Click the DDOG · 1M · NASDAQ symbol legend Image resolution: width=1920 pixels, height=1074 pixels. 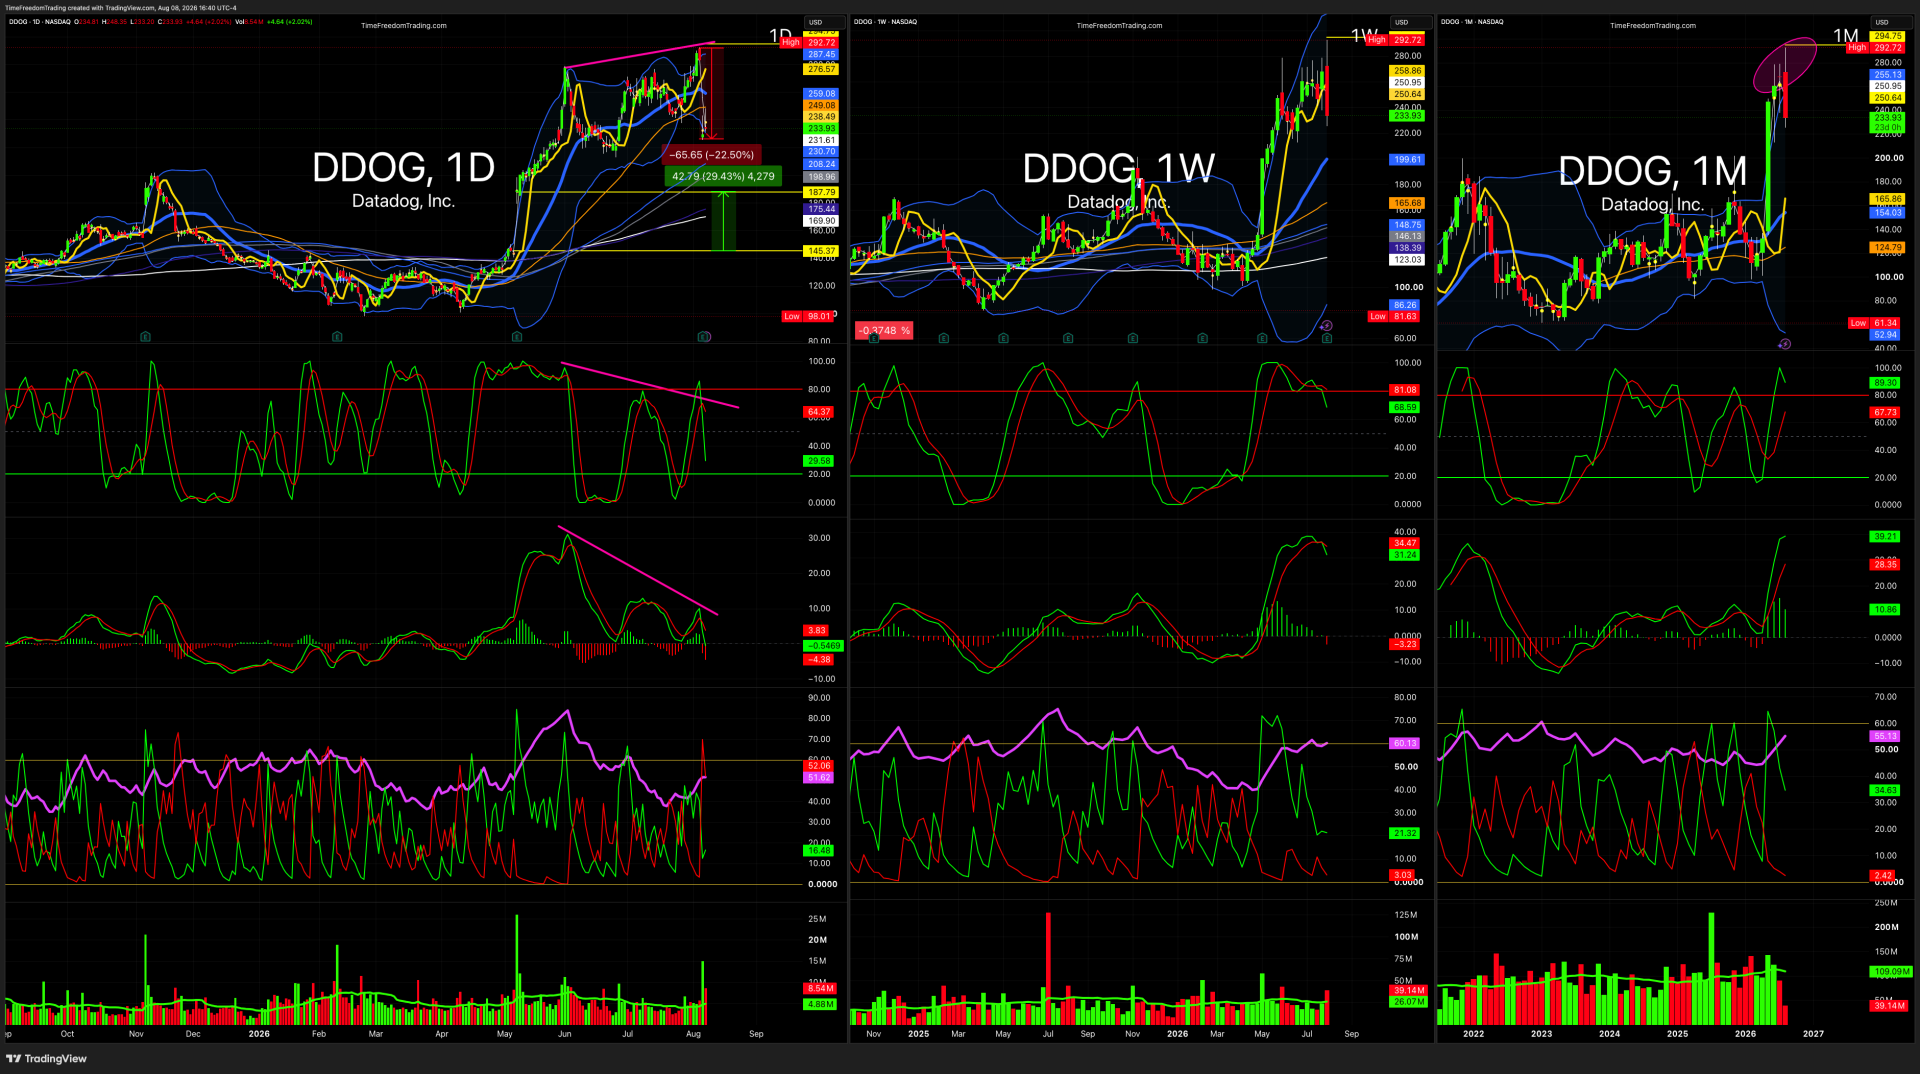coord(1472,21)
